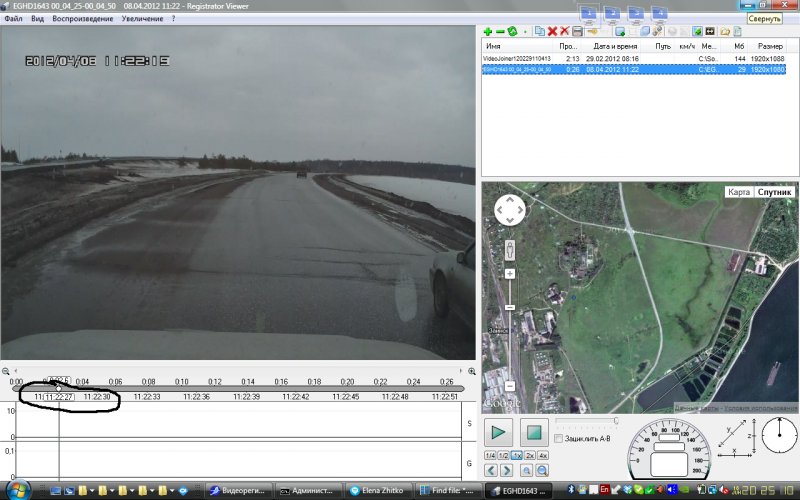800x500 pixels.
Task: Open the Увеличение menu
Action: pyautogui.click(x=143, y=19)
